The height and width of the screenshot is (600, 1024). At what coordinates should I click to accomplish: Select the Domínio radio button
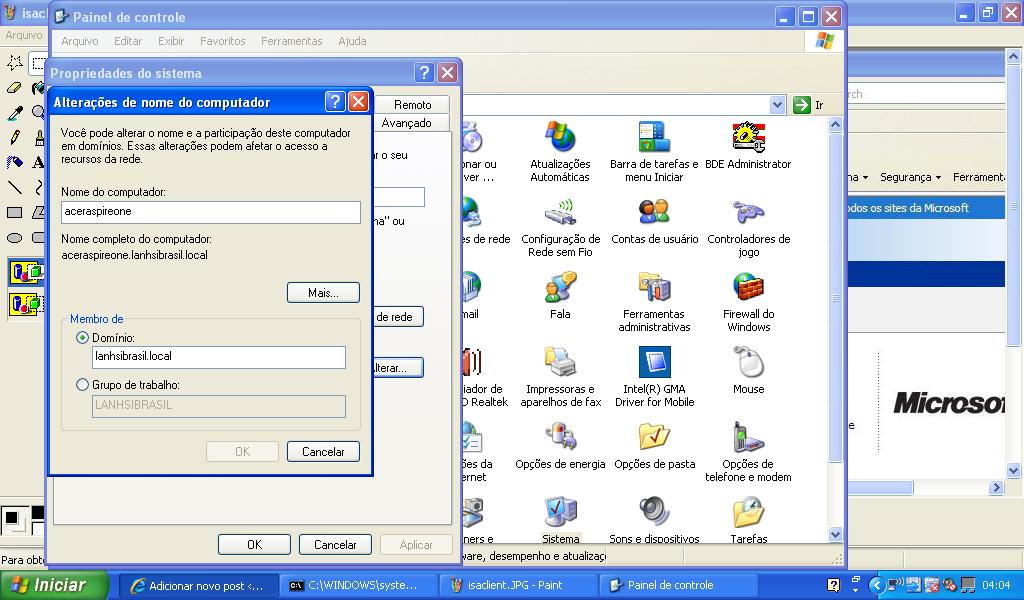pyautogui.click(x=83, y=338)
